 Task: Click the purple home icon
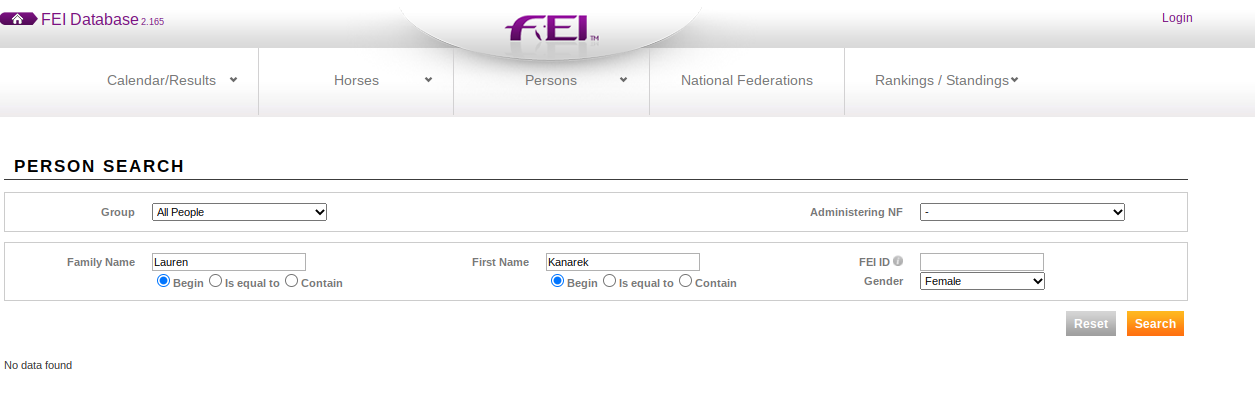pyautogui.click(x=18, y=19)
